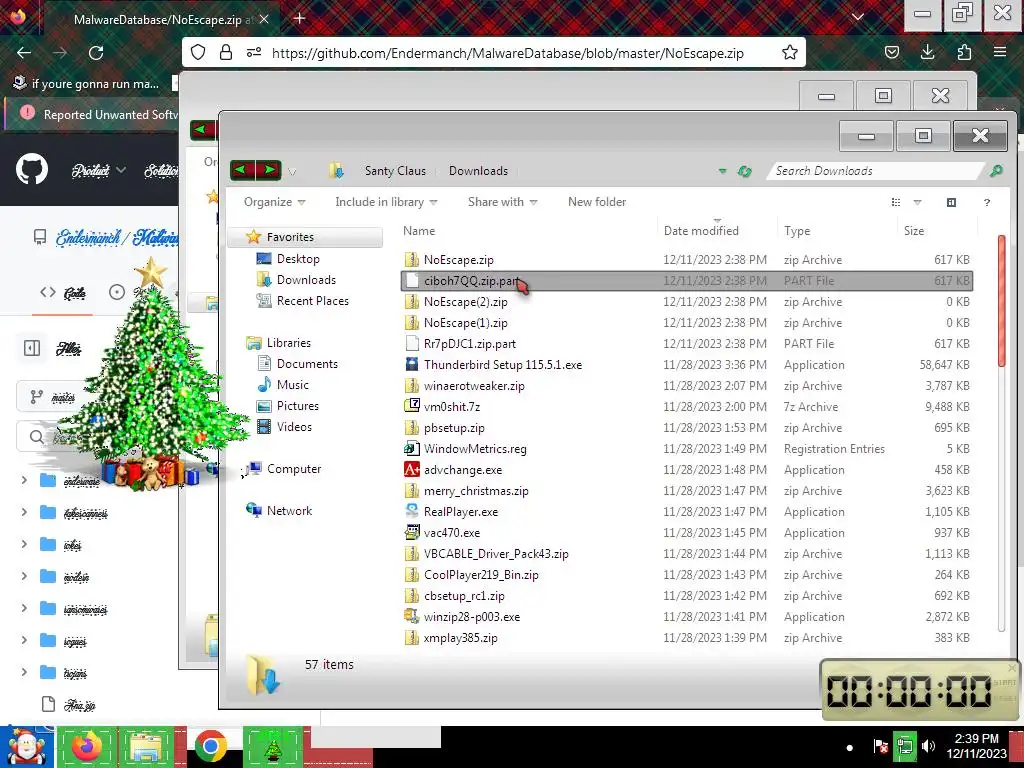1024x768 pixels.
Task: Select the Rr7pDJC1.zip.part file
Action: 686,344
